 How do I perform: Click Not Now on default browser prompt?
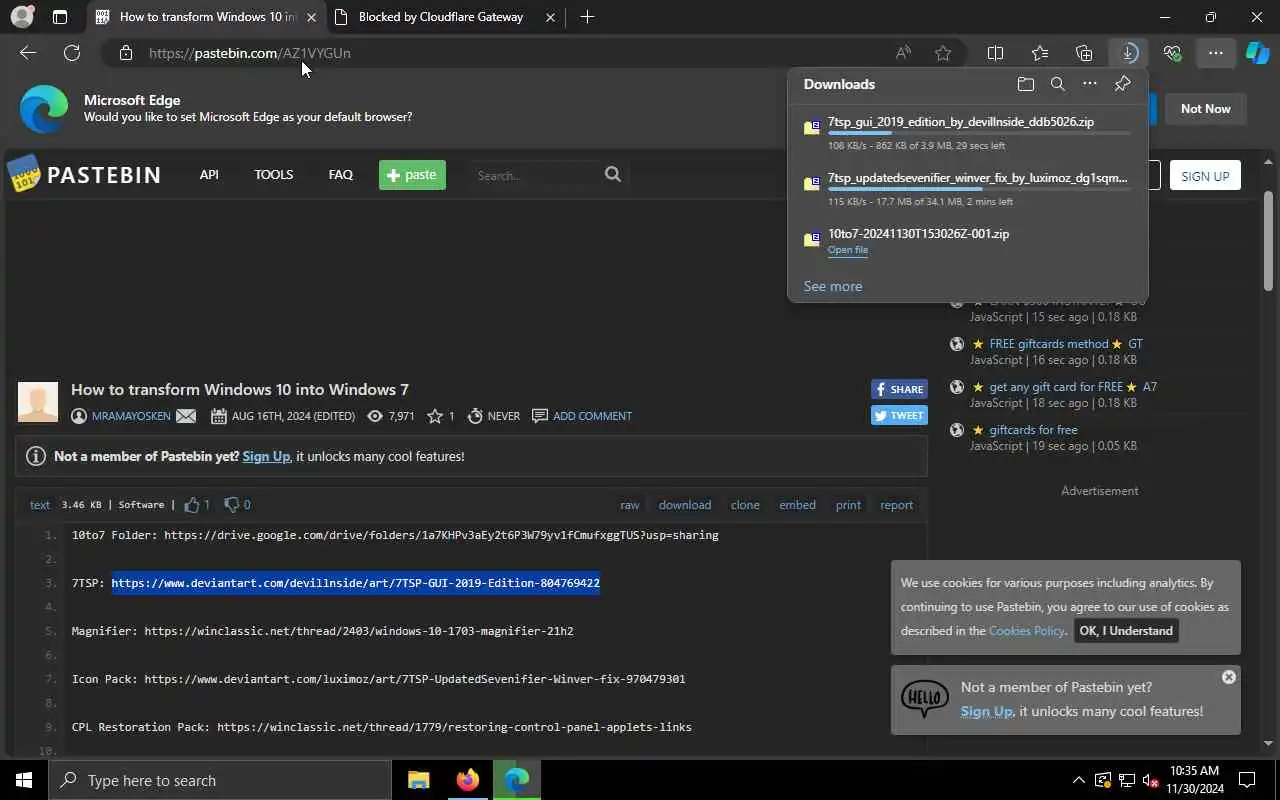(1205, 109)
